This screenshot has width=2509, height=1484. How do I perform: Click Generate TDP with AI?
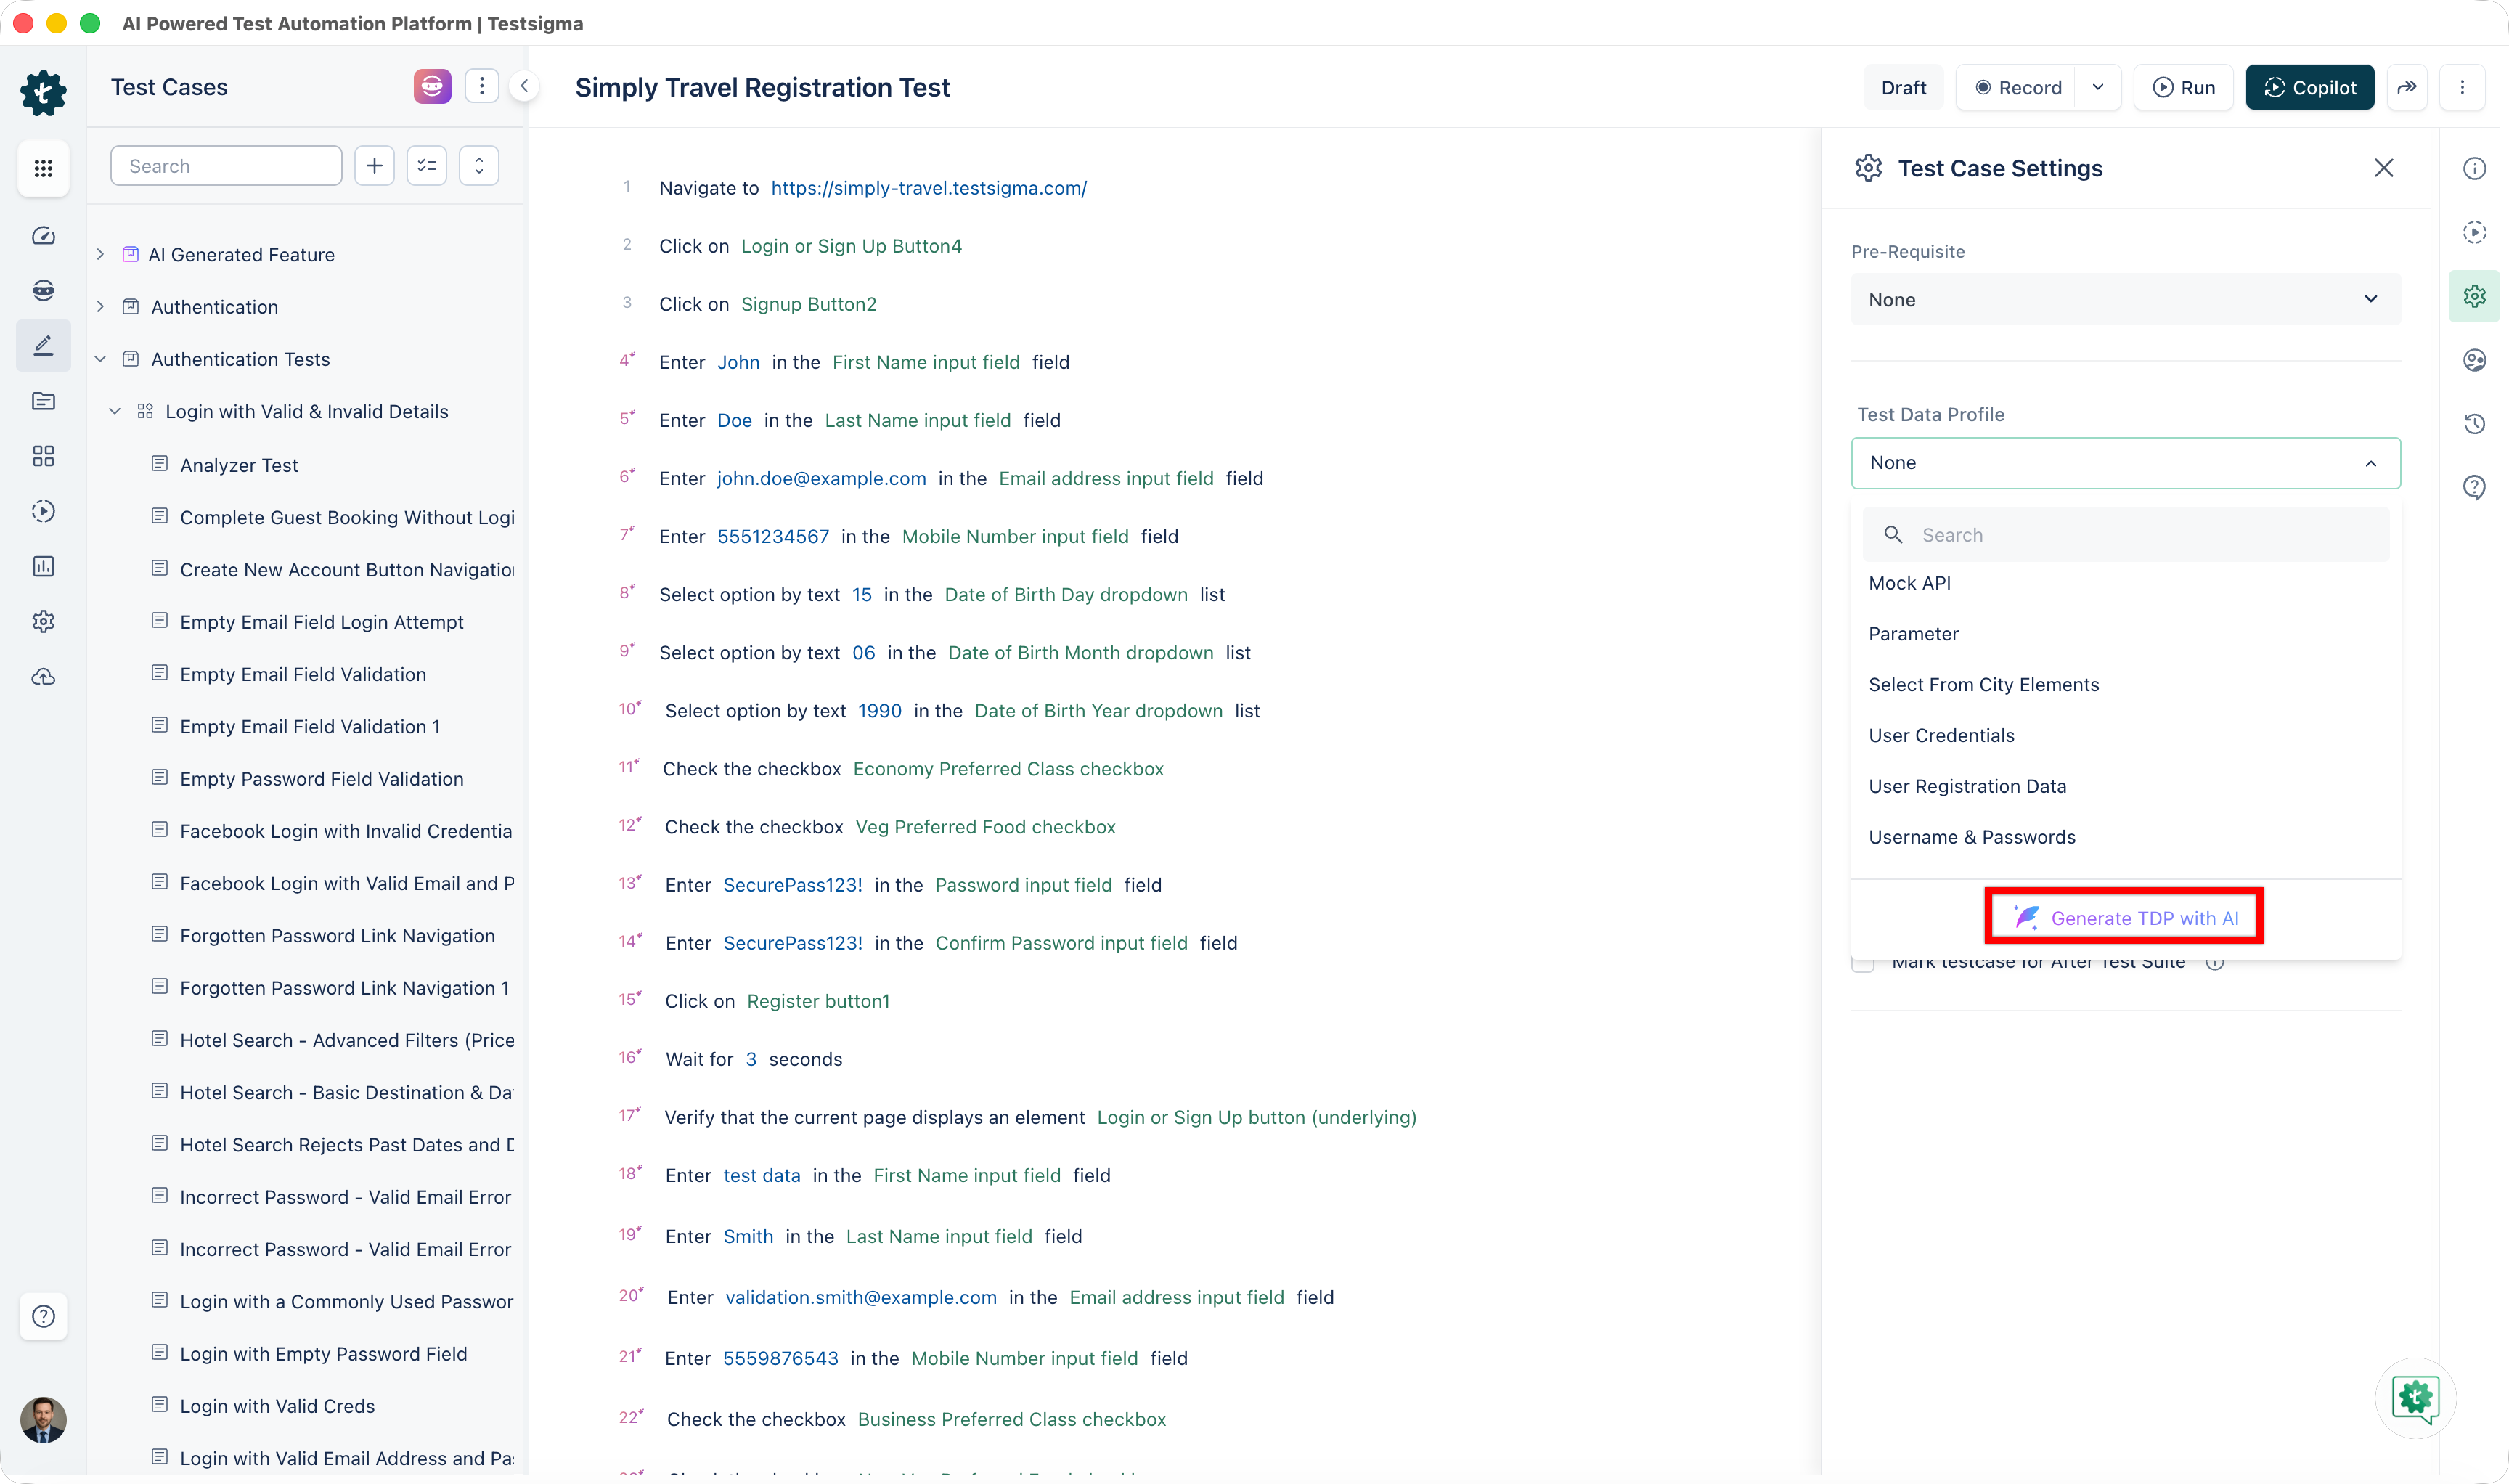click(x=2125, y=918)
